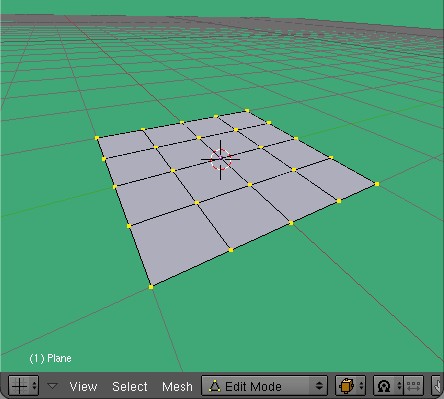Open the 3D View window type selector

click(x=23, y=386)
